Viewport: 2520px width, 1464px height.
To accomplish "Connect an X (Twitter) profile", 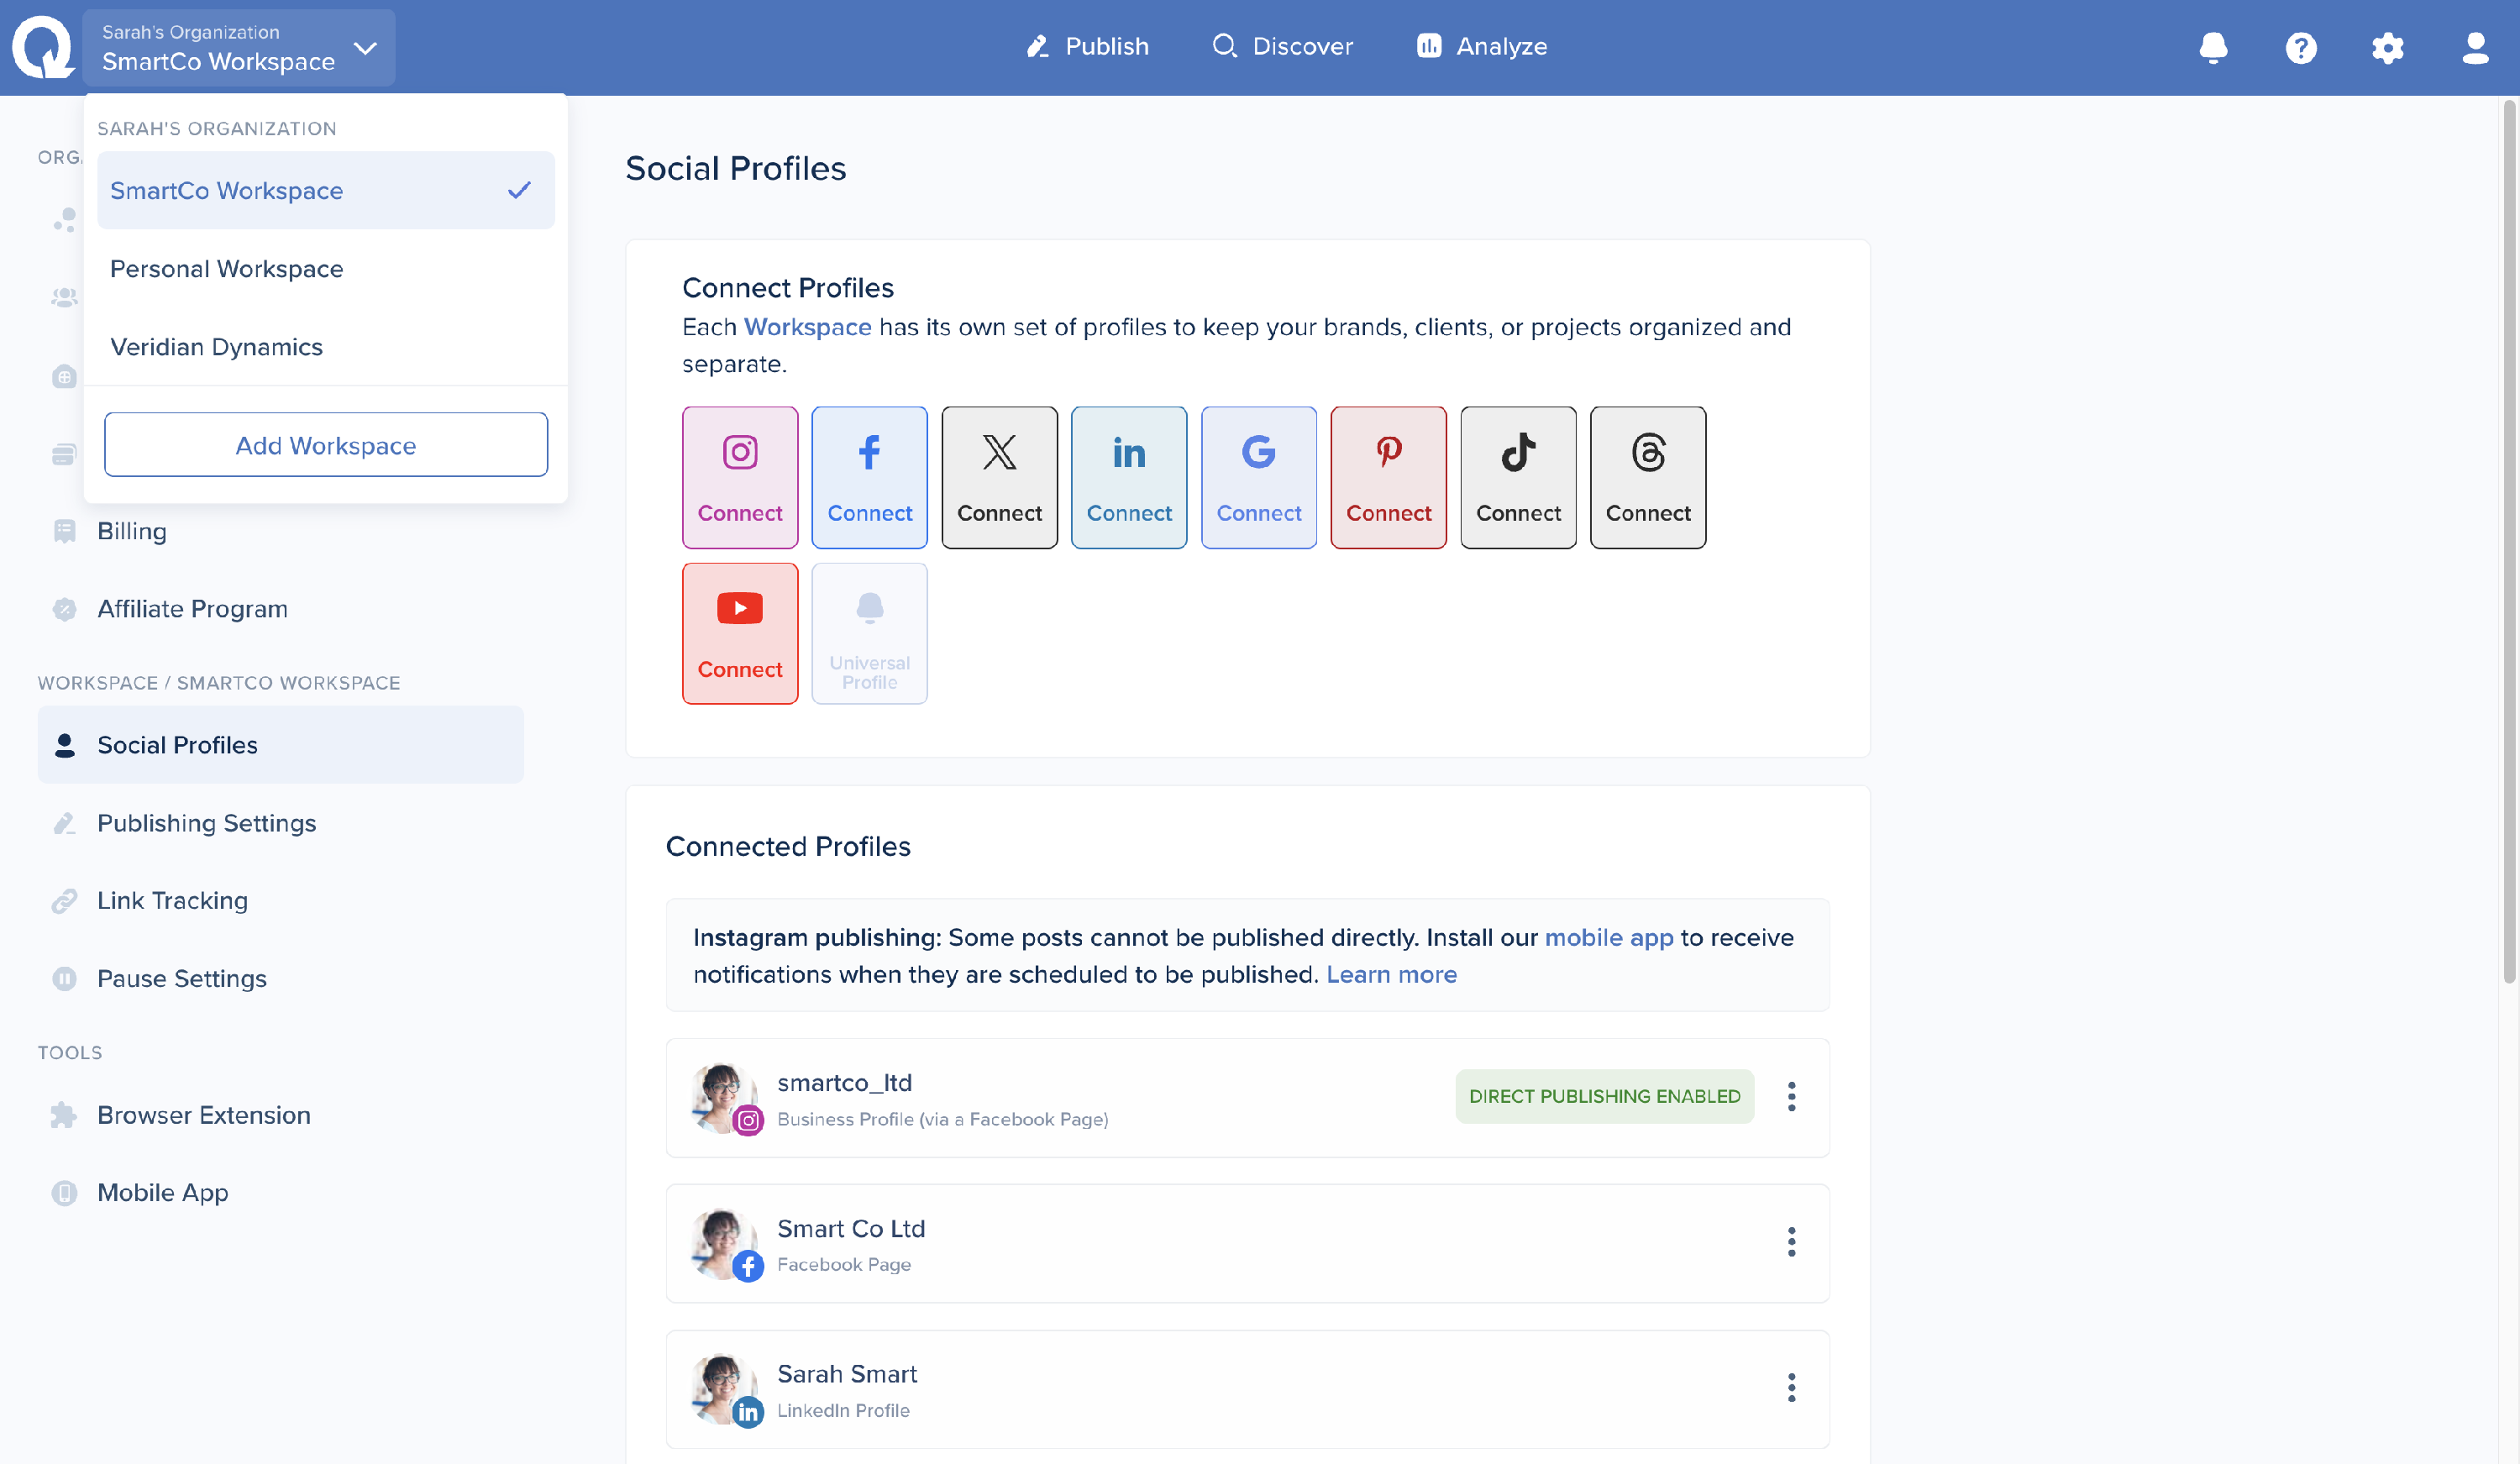I will (999, 477).
